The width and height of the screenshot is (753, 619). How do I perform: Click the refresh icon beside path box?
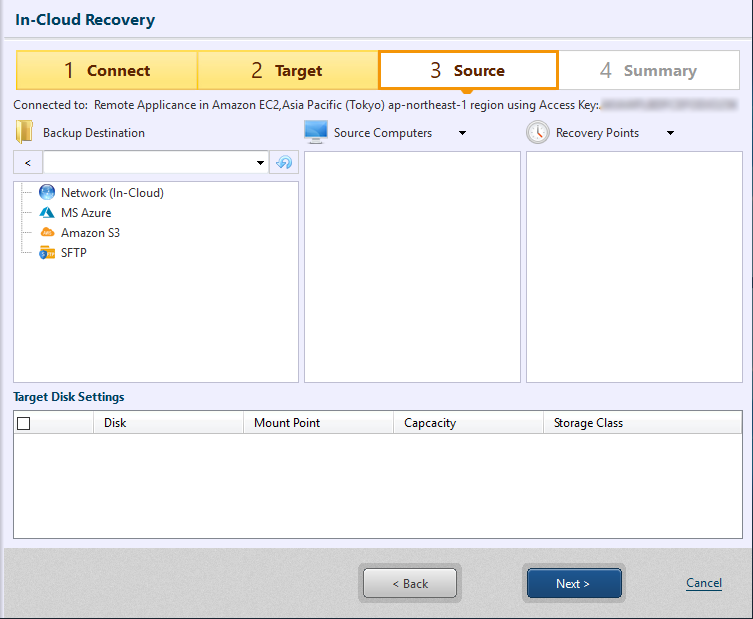[x=284, y=163]
